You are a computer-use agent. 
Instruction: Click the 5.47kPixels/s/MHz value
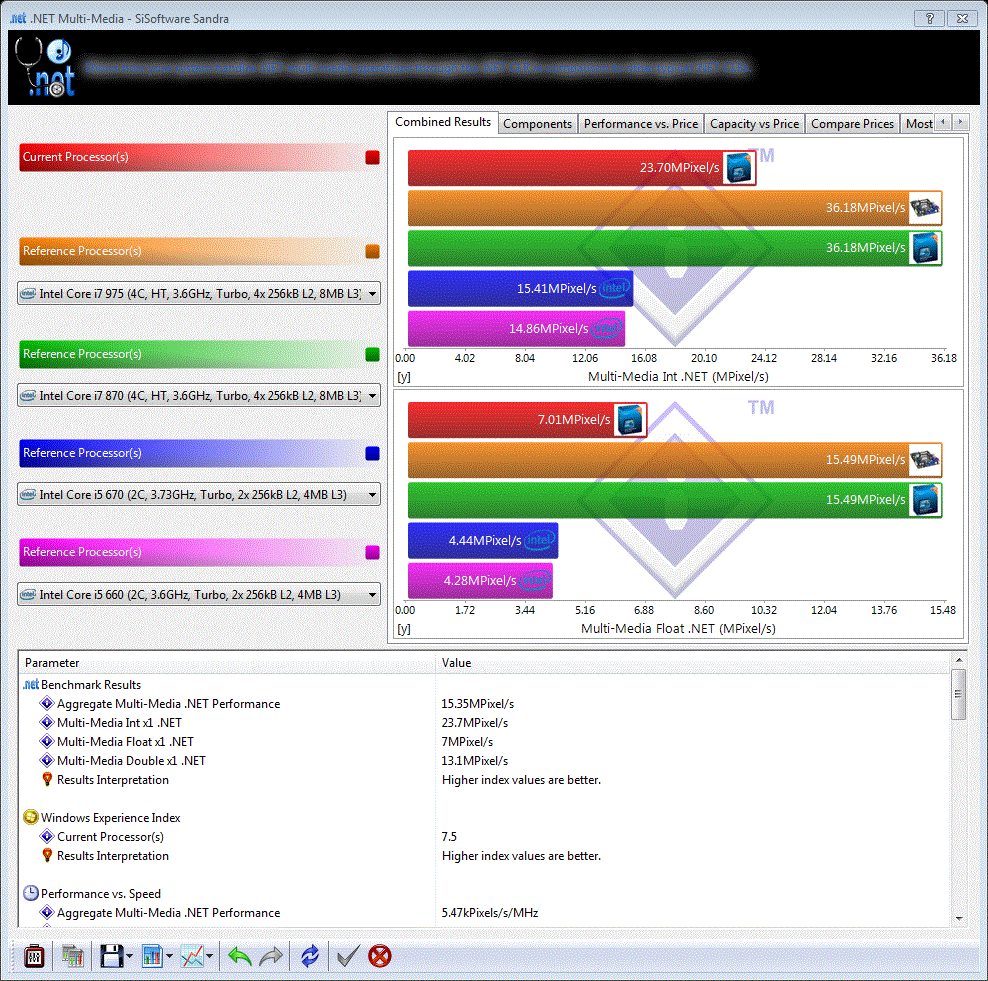point(490,912)
